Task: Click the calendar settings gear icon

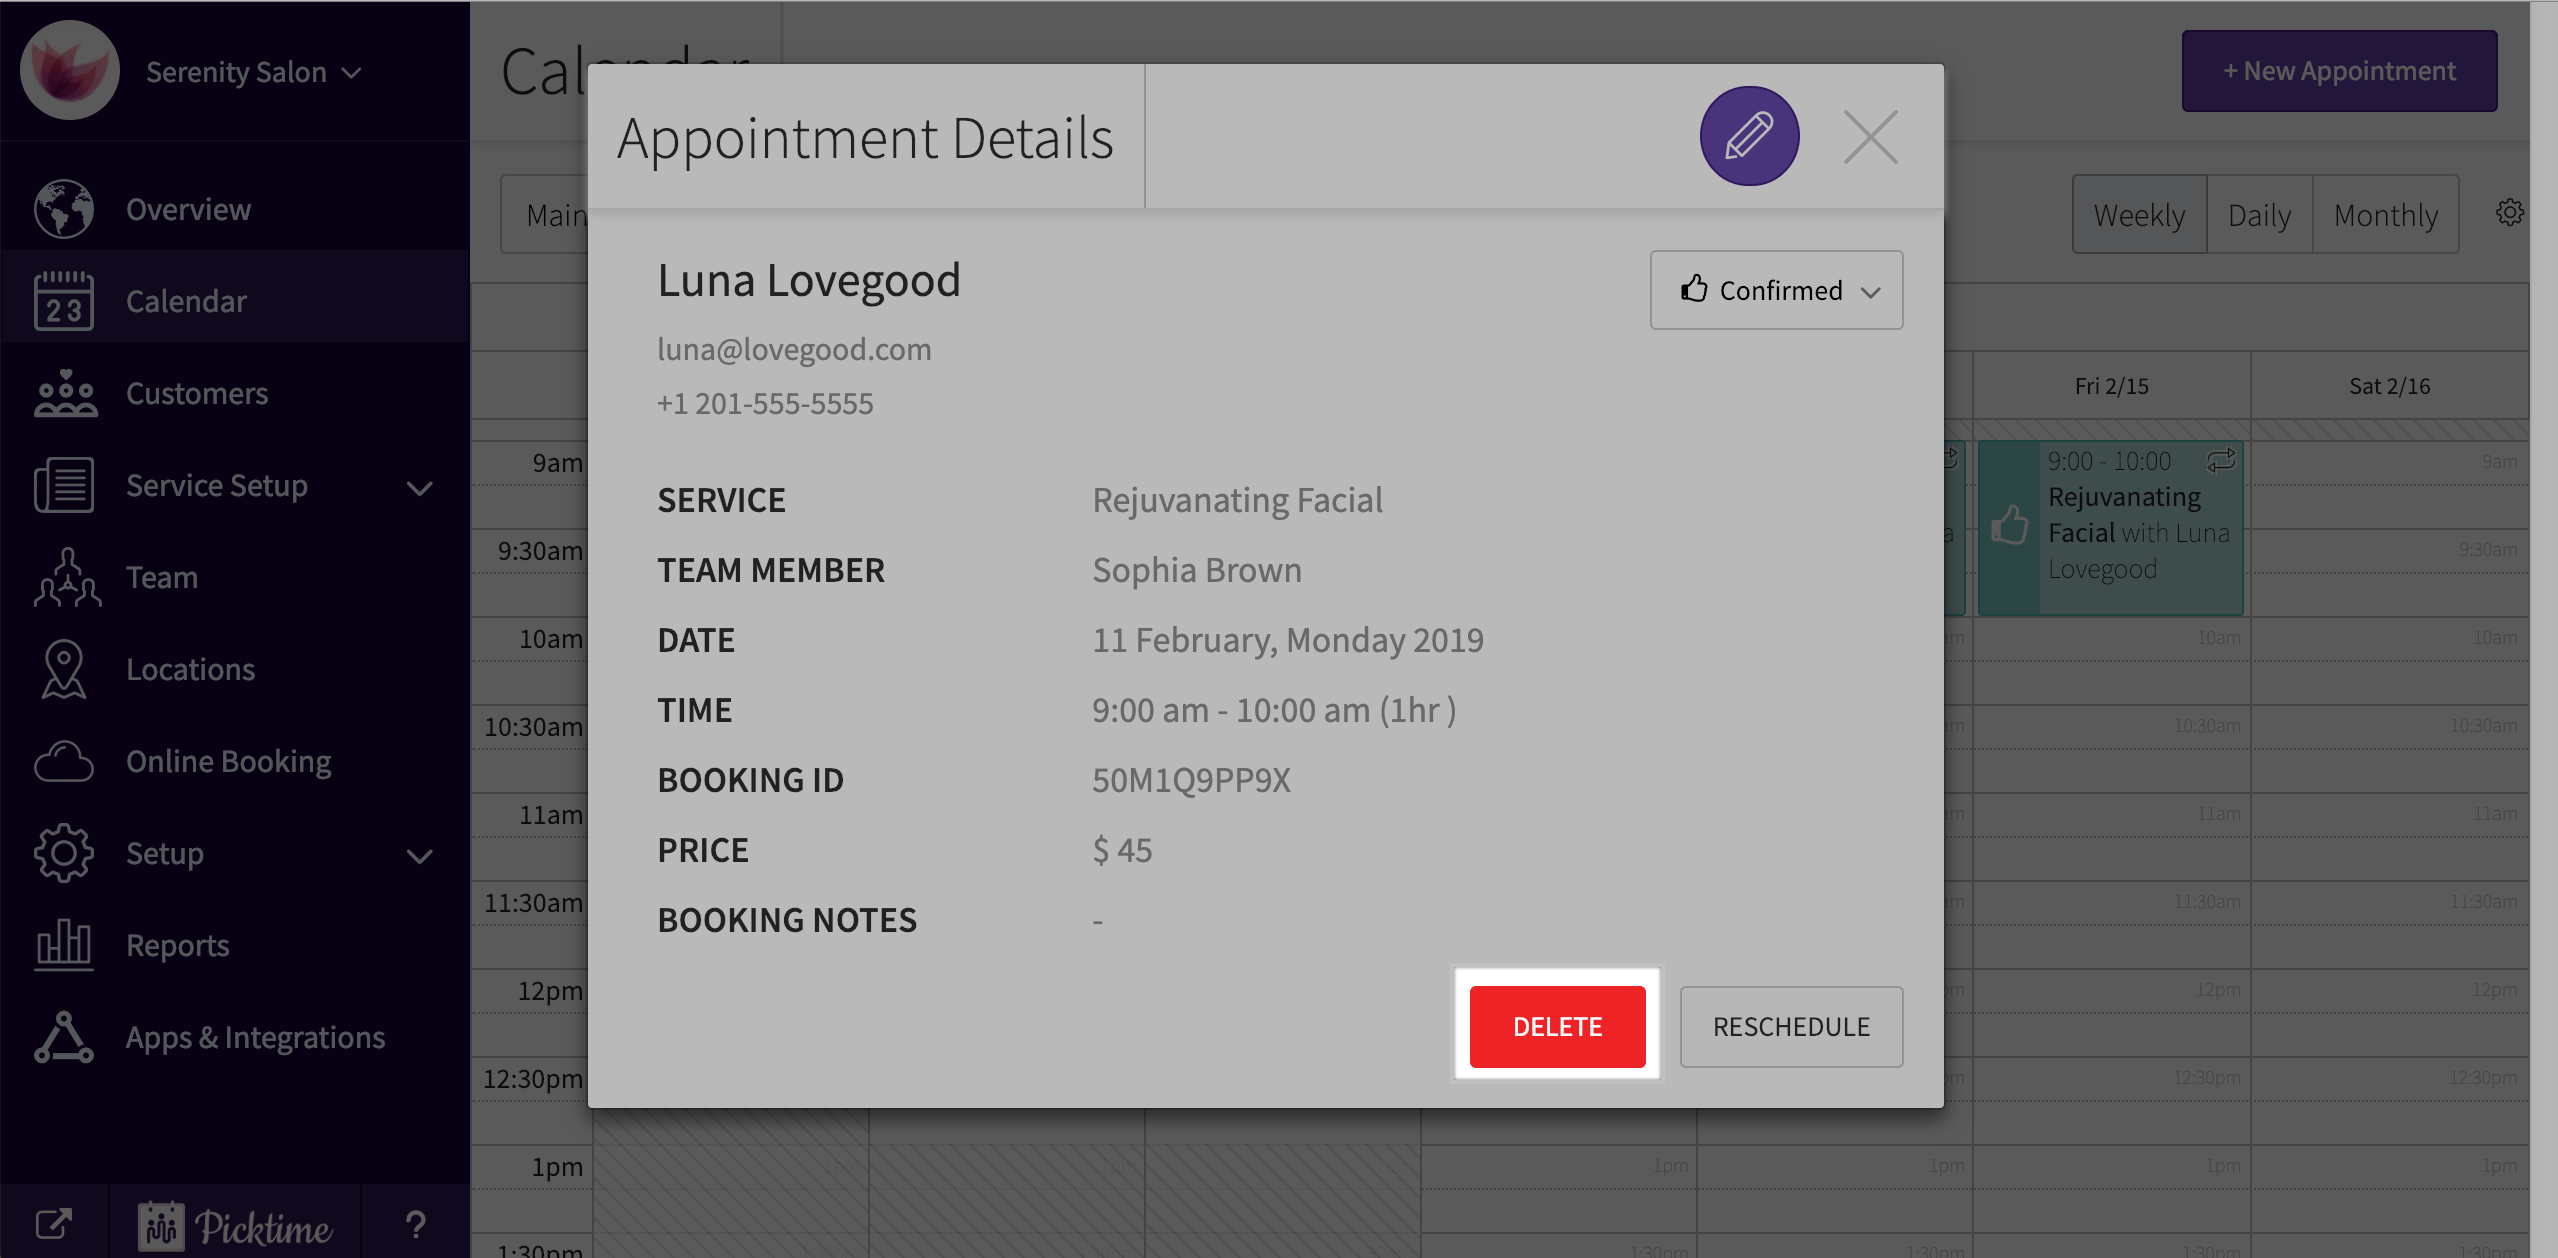Action: click(x=2509, y=212)
